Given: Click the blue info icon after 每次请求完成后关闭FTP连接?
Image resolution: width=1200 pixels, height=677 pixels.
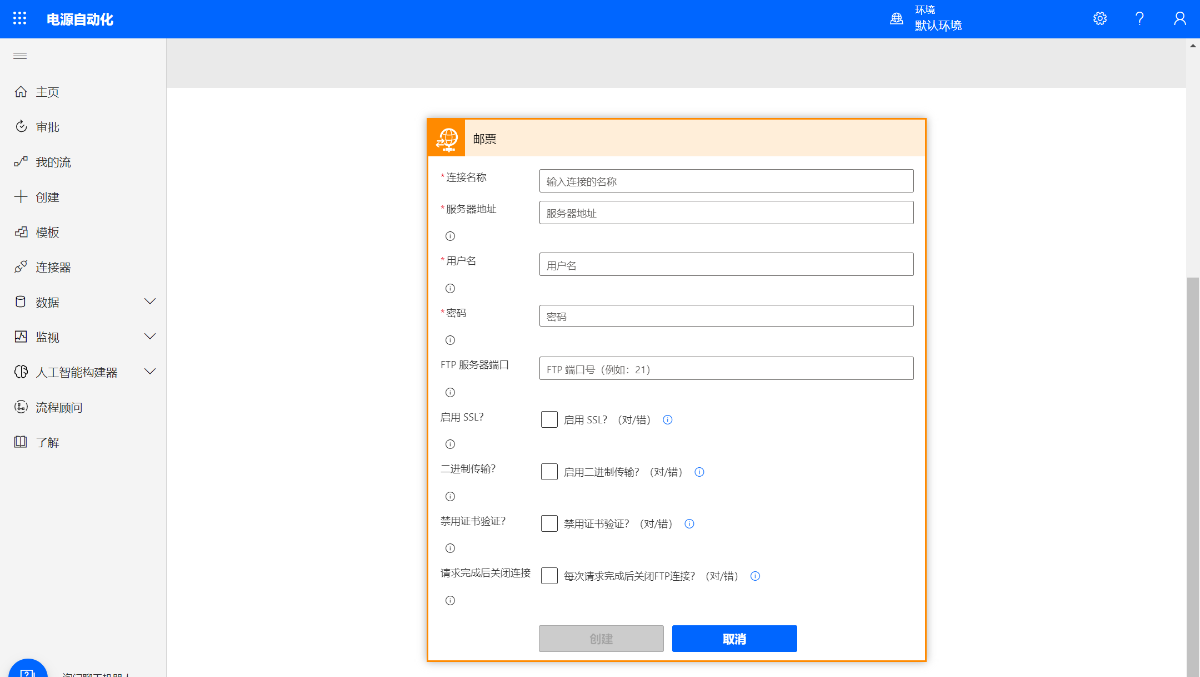Looking at the screenshot, I should click(755, 576).
